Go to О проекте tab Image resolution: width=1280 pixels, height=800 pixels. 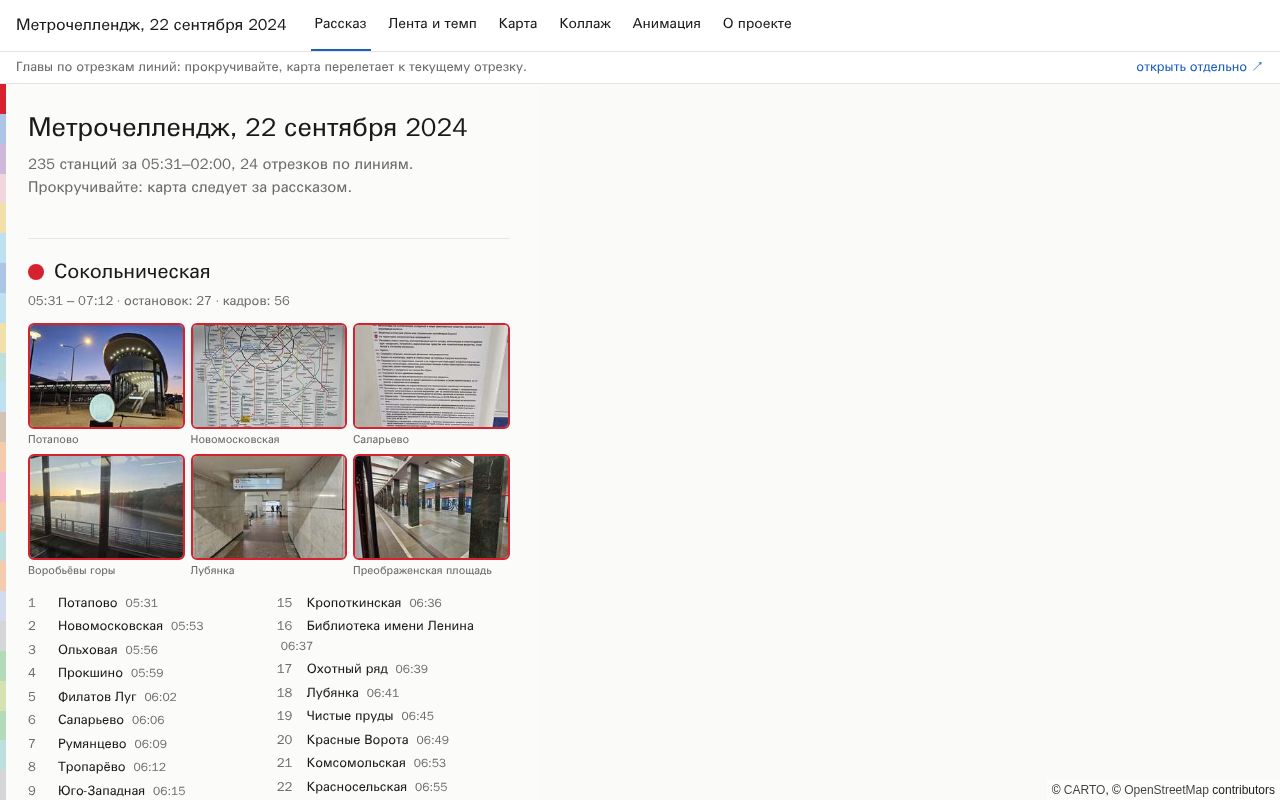pyautogui.click(x=757, y=24)
